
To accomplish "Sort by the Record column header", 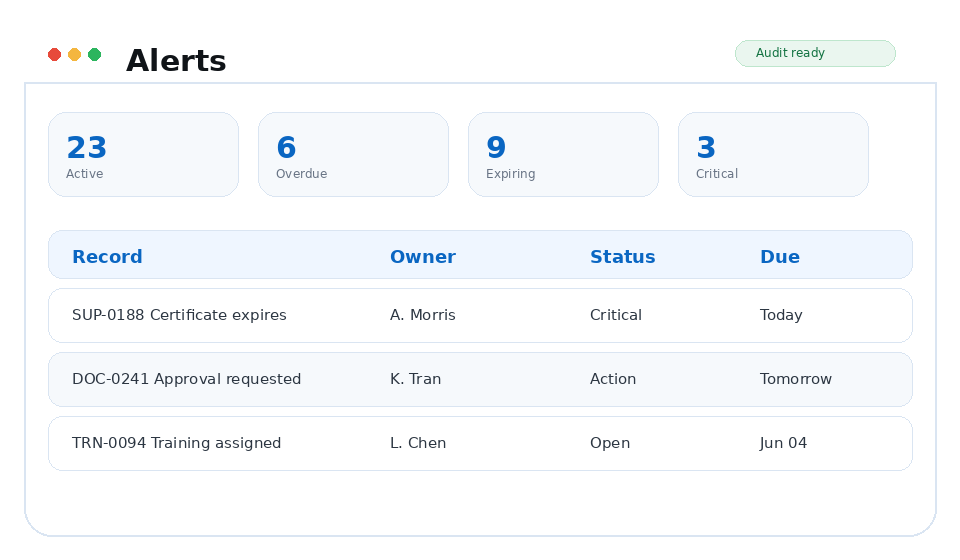I will coord(107,256).
